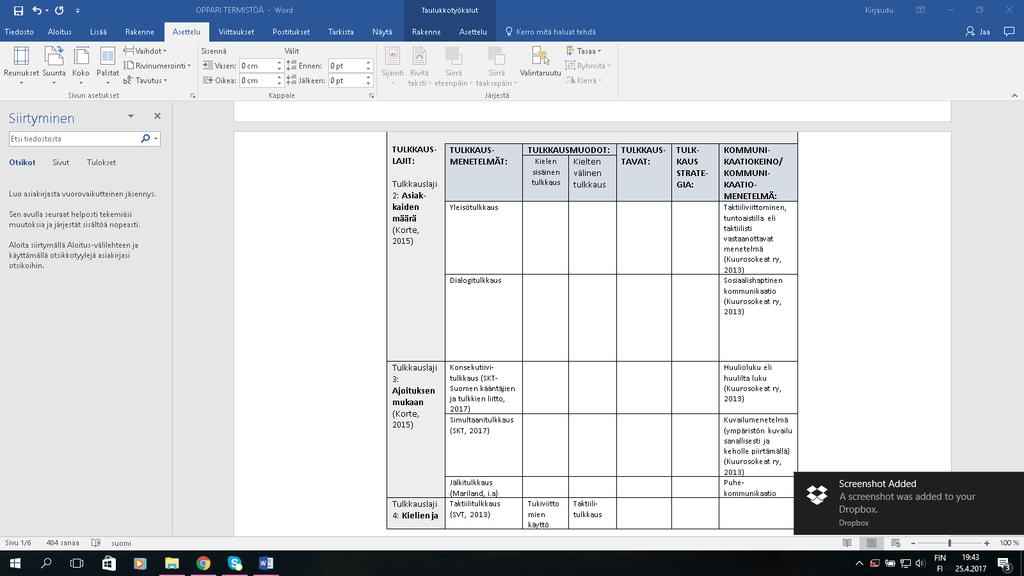
Task: Open the Sivun asetukset dialog launcher
Action: (193, 95)
